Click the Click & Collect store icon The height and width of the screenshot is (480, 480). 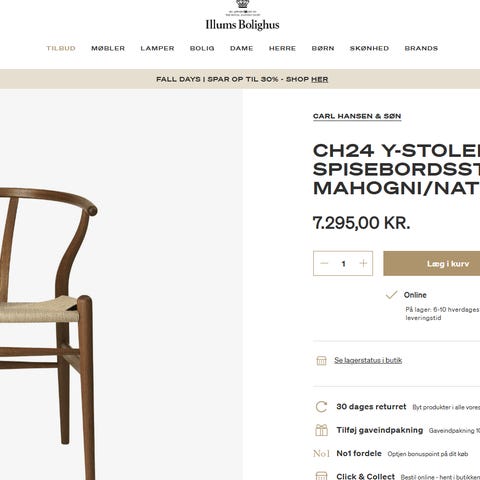point(321,476)
